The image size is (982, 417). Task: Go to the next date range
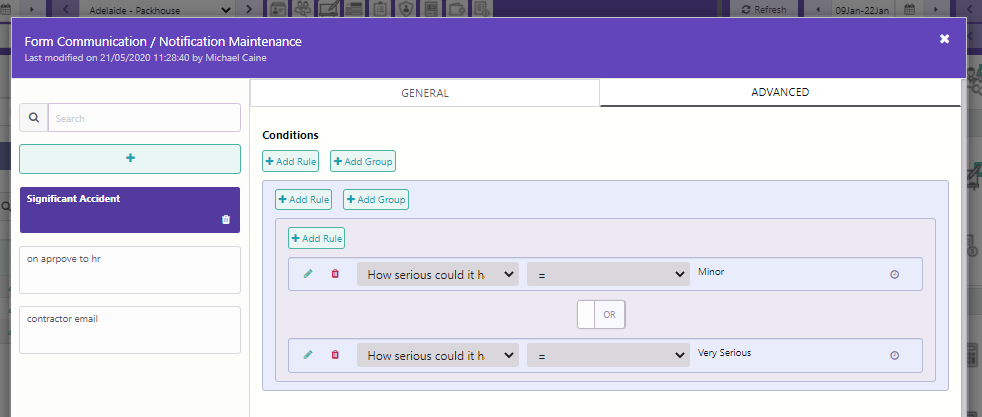click(x=936, y=9)
